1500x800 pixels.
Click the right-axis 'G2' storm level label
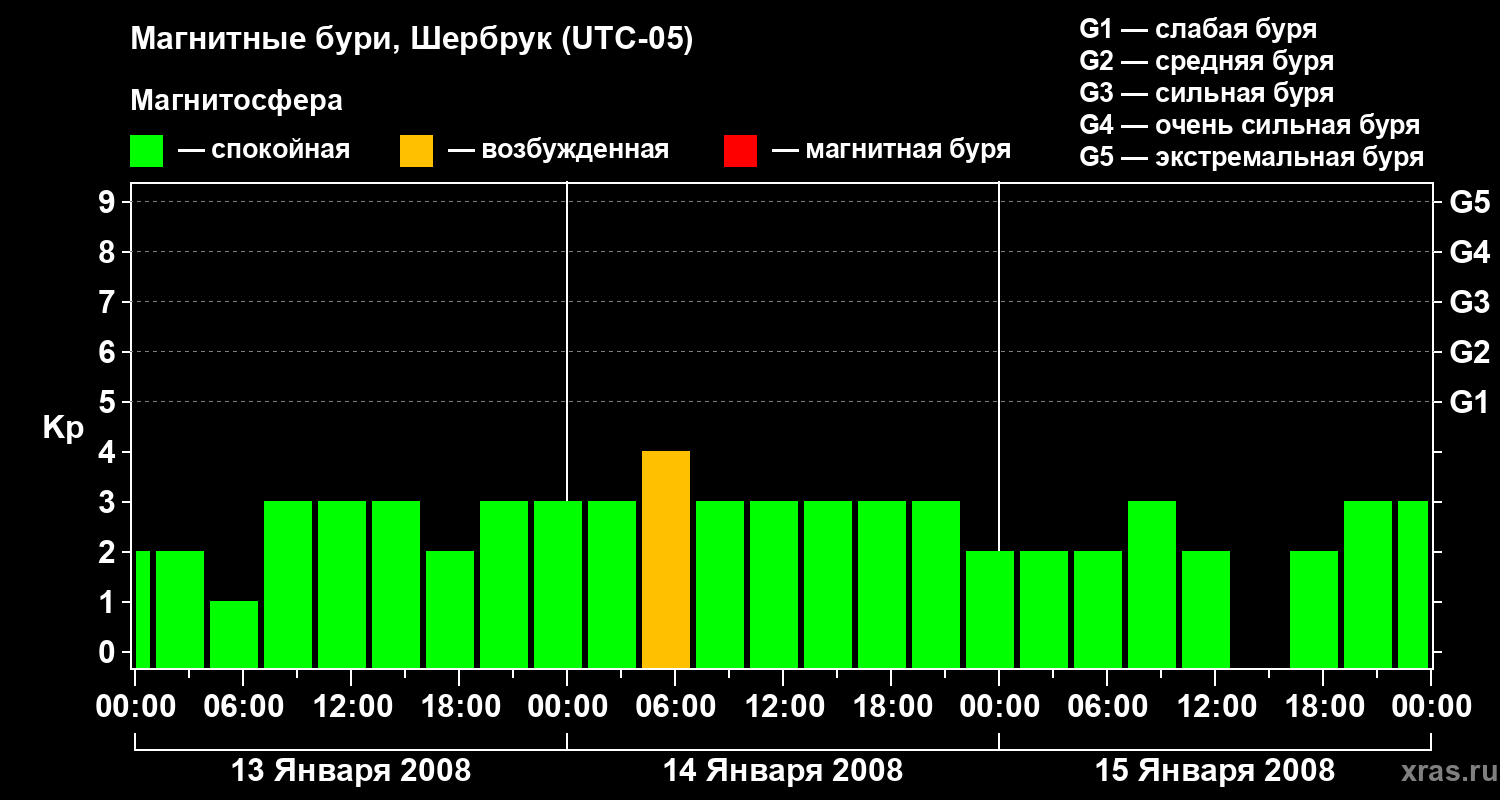click(x=1470, y=352)
